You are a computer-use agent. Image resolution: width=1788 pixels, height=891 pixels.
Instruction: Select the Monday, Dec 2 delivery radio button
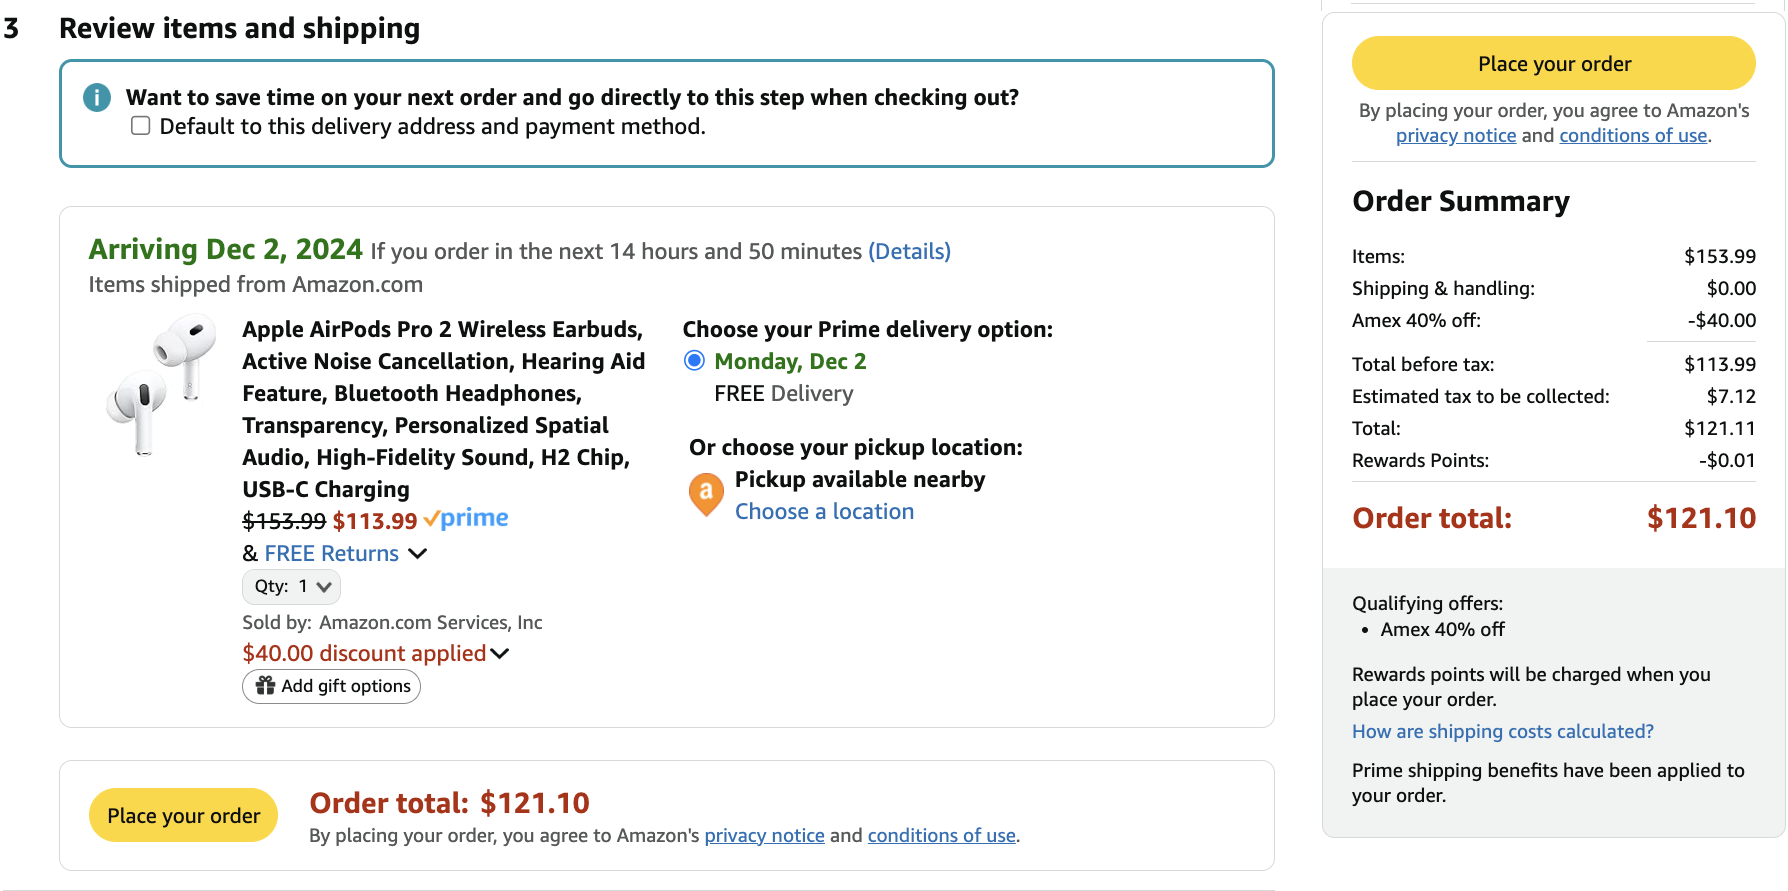click(694, 361)
